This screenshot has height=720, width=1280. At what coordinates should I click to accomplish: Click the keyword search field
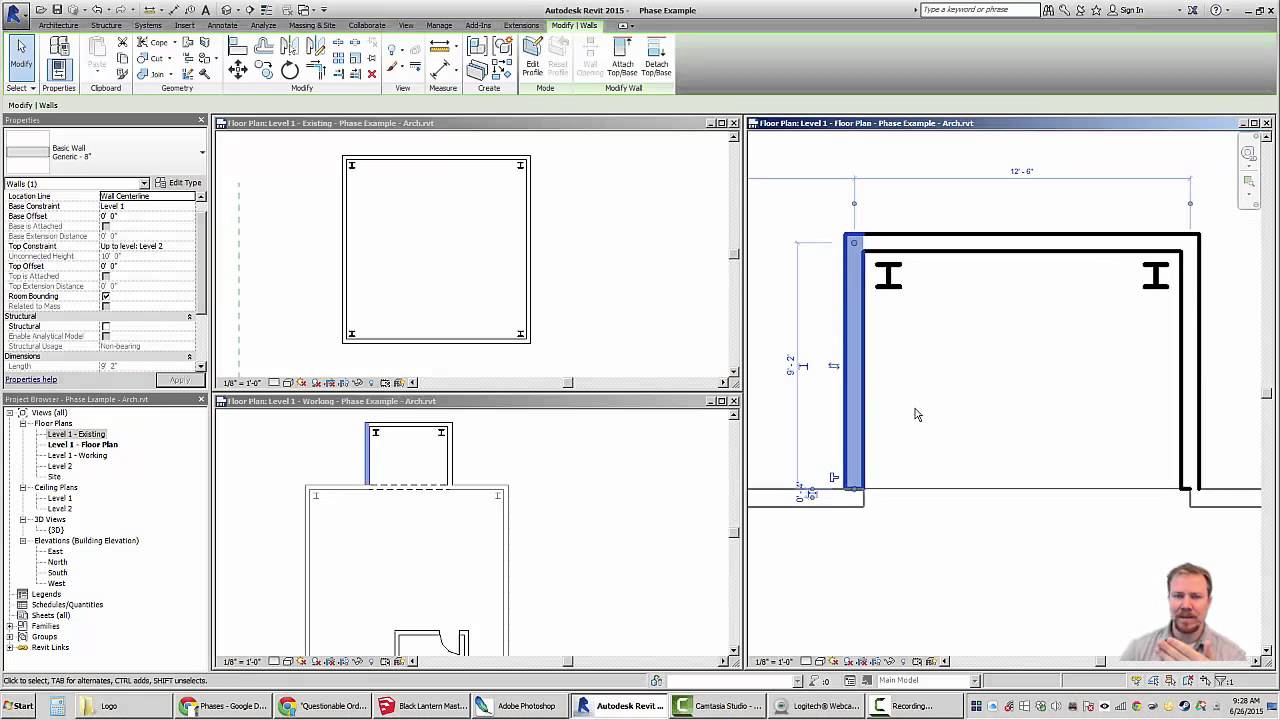click(979, 10)
